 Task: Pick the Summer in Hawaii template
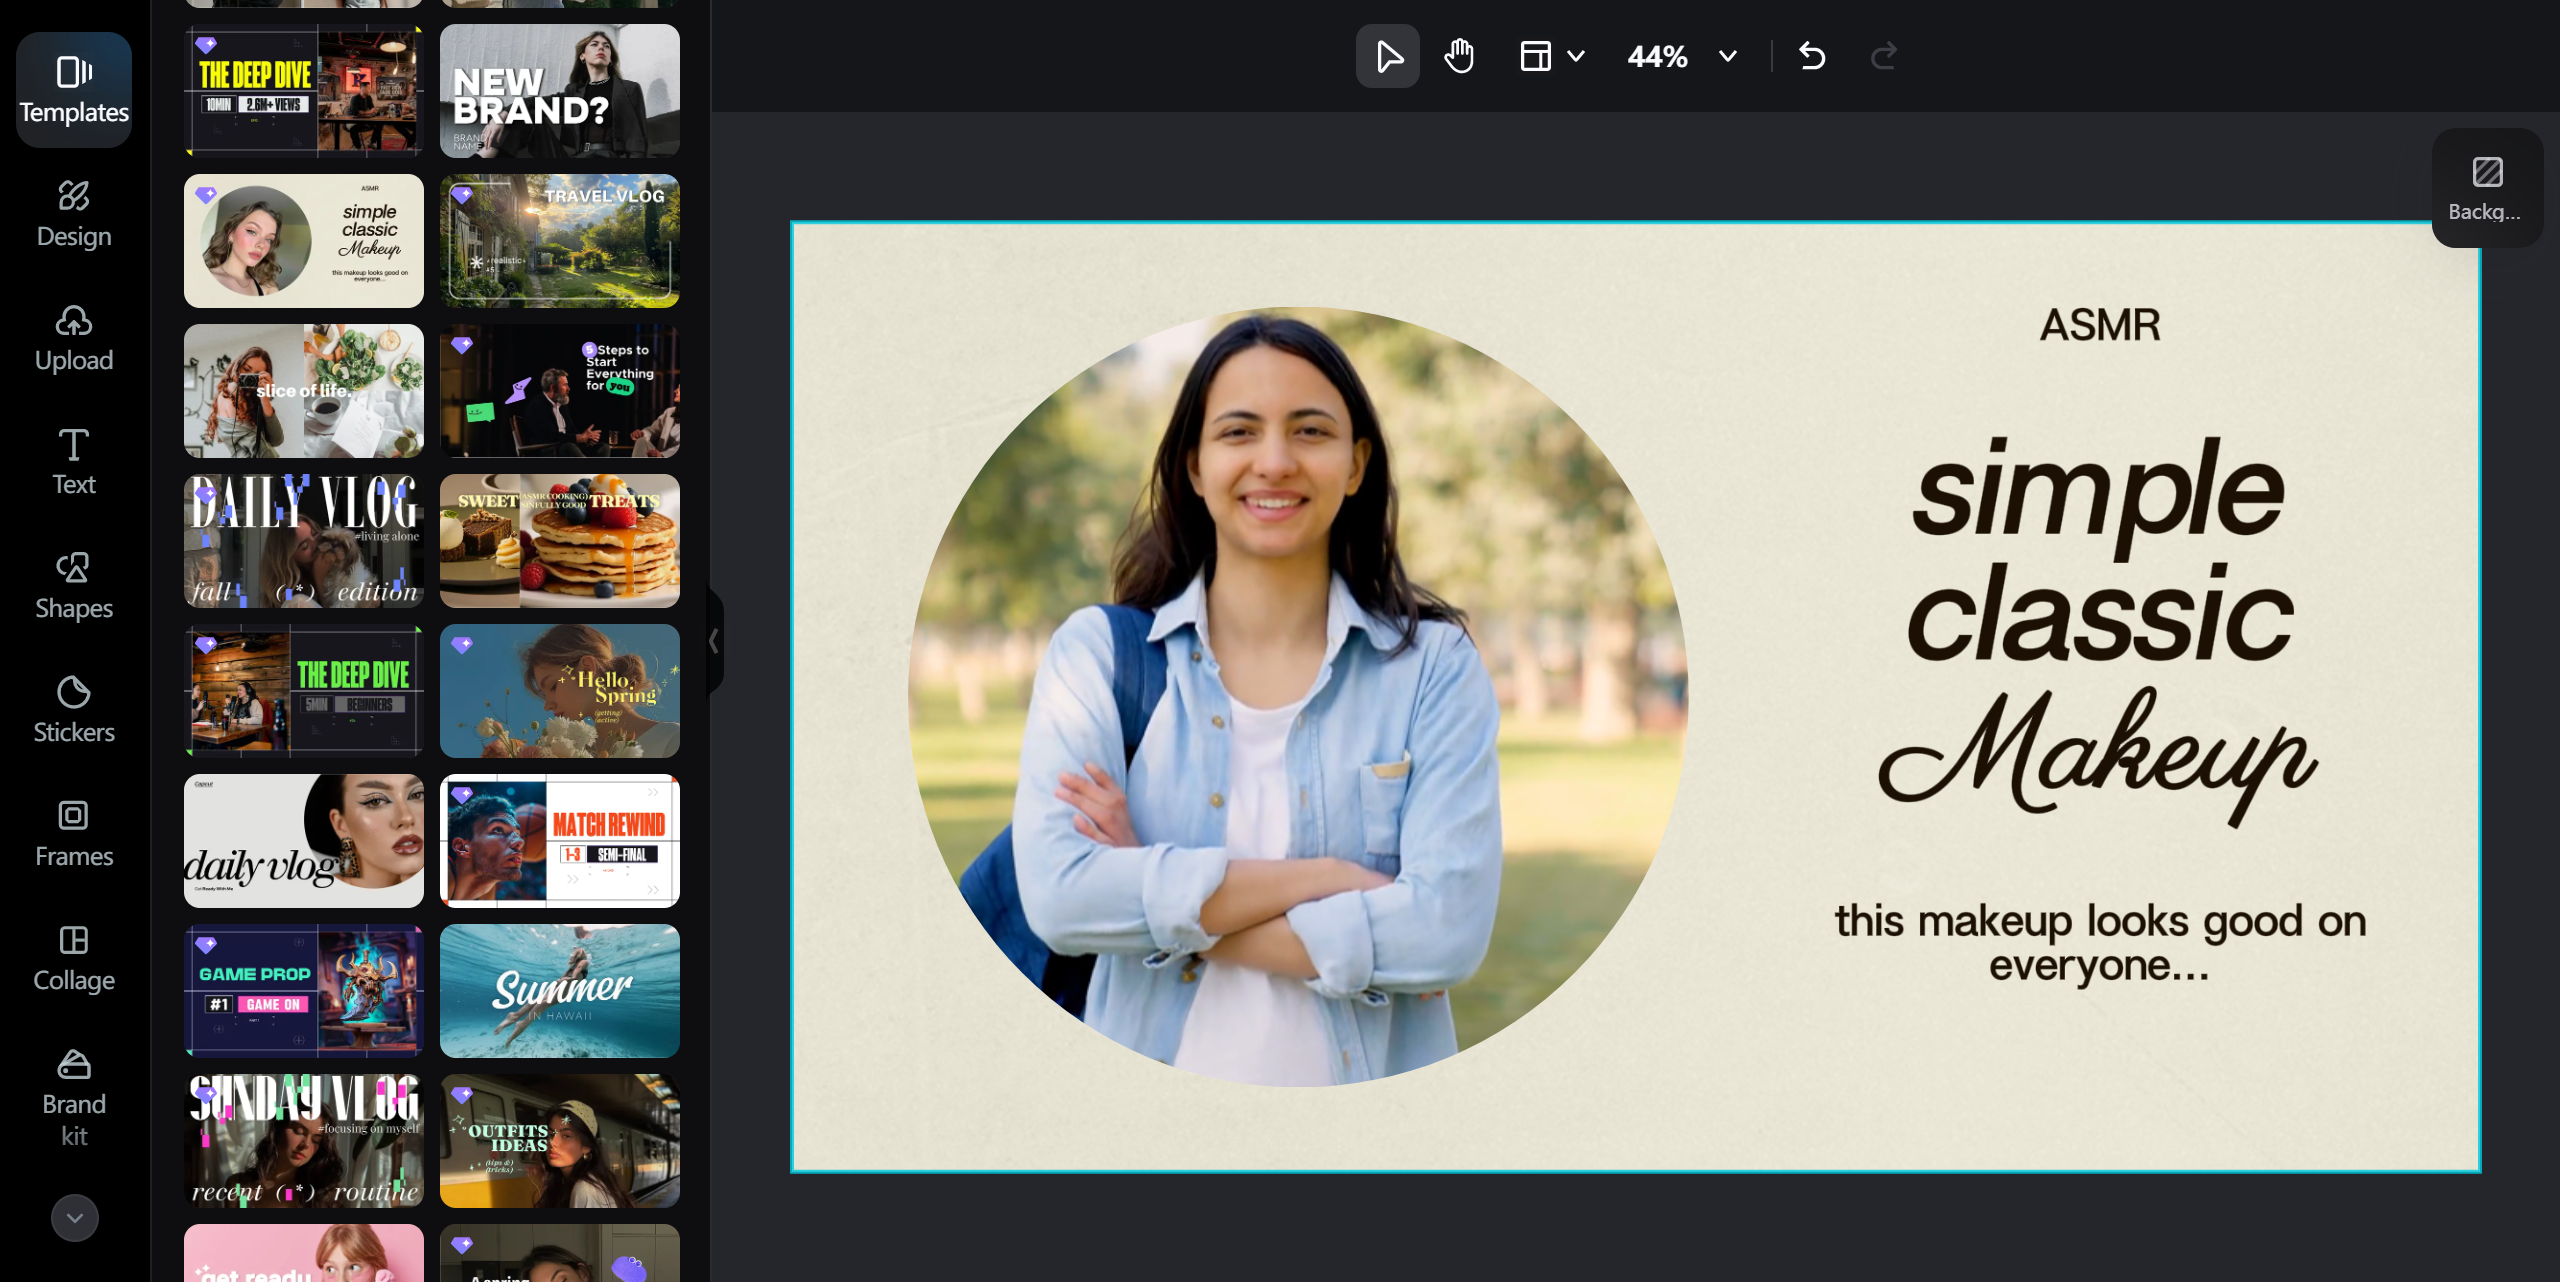559,990
